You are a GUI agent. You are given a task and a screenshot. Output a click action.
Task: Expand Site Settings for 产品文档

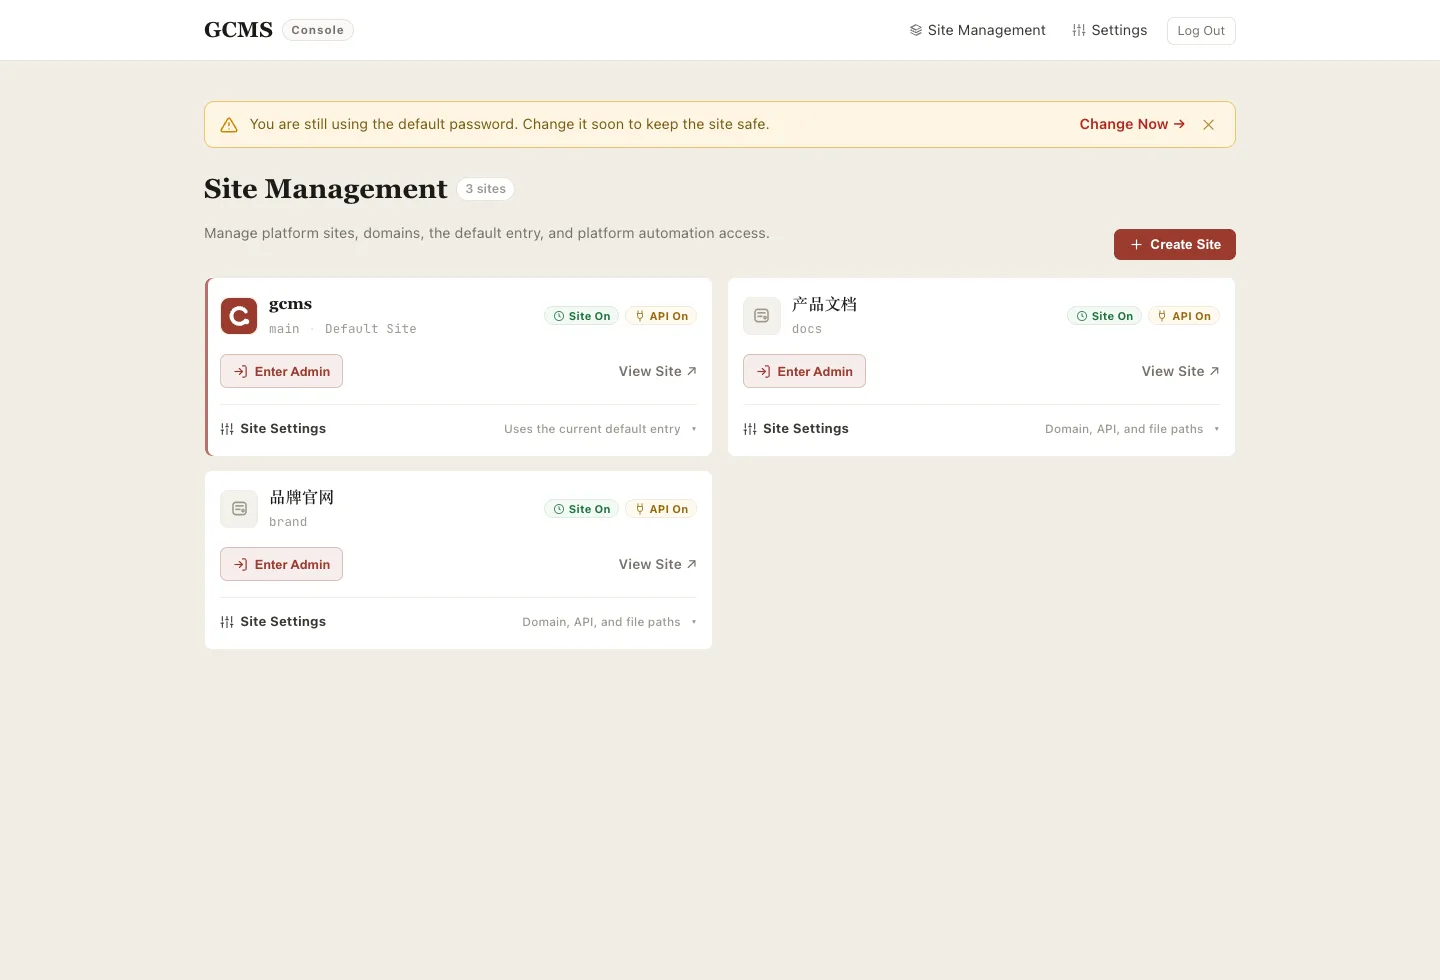(981, 429)
